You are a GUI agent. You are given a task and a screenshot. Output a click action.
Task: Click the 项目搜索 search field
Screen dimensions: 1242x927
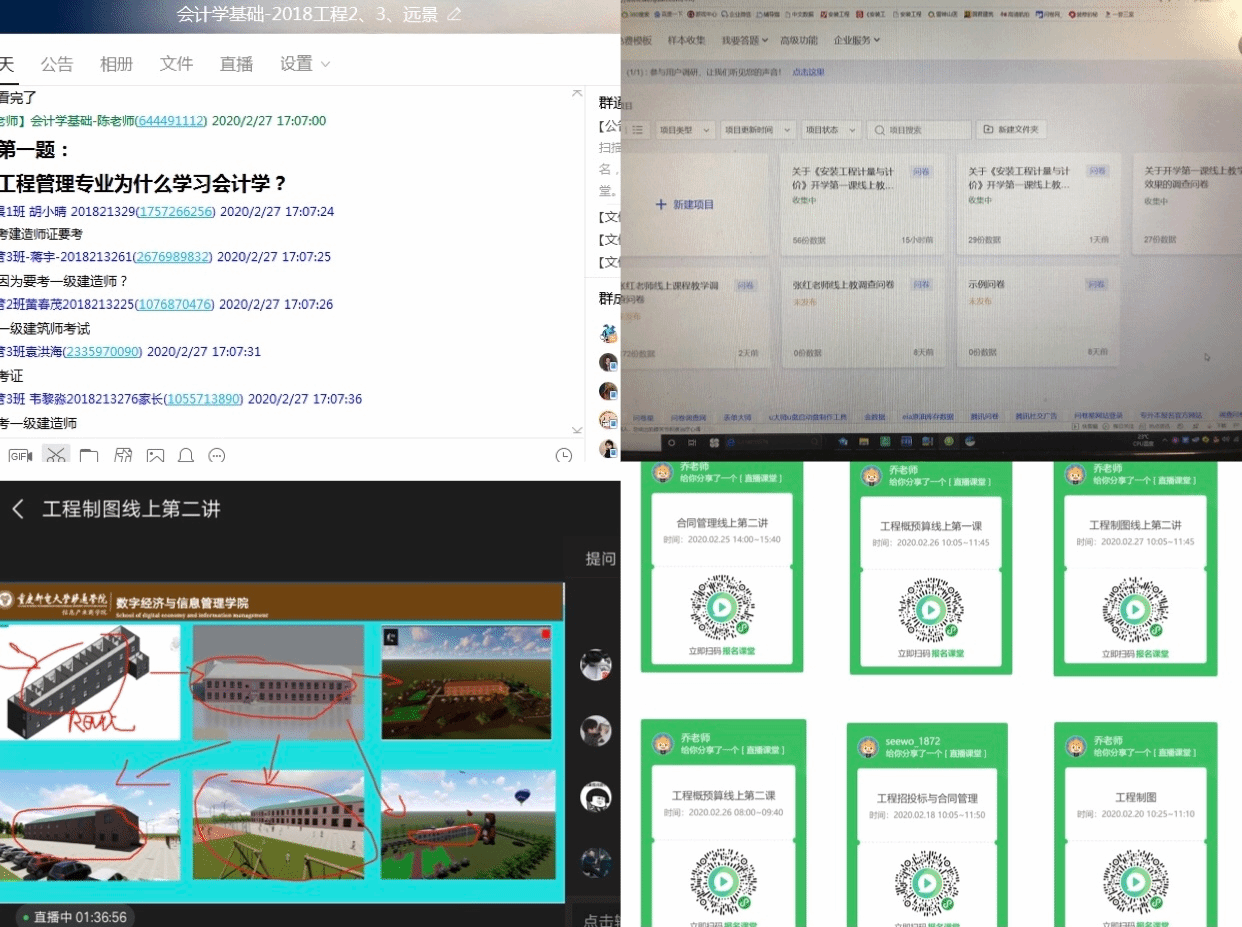(920, 130)
